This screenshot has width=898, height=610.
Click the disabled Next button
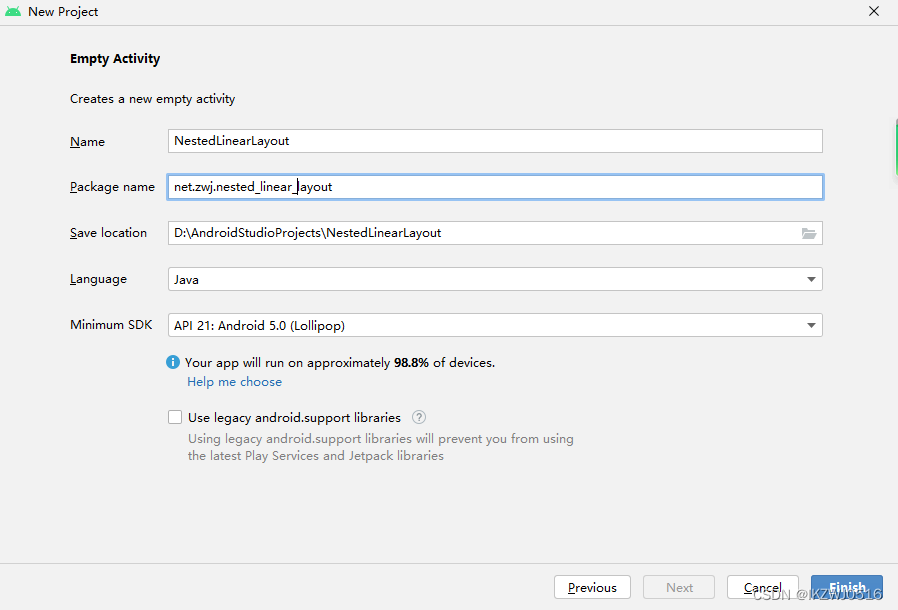[679, 587]
